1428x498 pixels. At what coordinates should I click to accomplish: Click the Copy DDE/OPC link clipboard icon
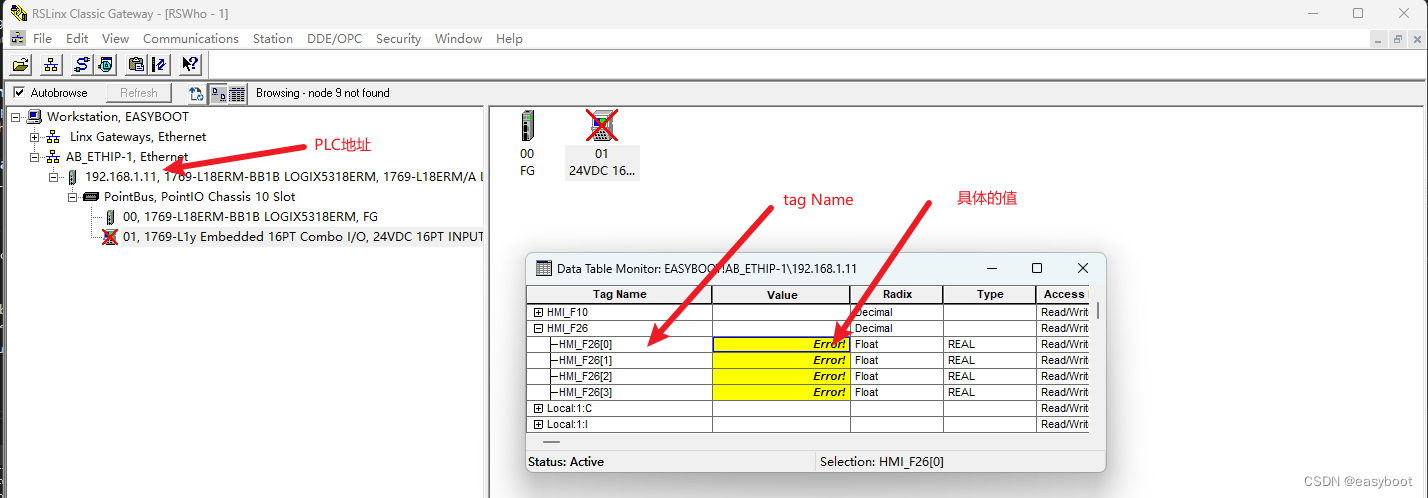(x=136, y=65)
